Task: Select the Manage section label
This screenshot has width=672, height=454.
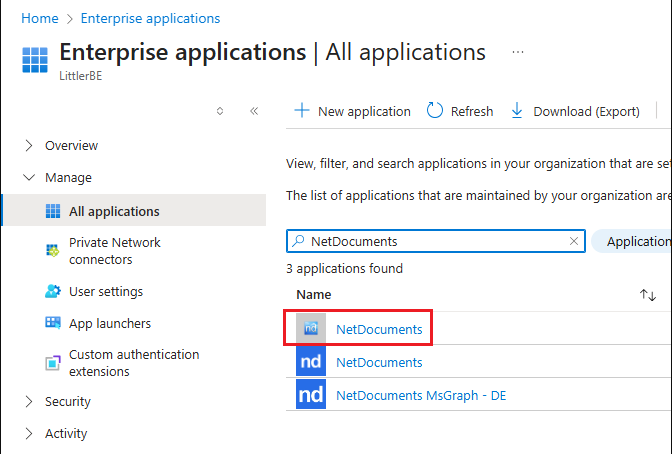Action: click(69, 177)
